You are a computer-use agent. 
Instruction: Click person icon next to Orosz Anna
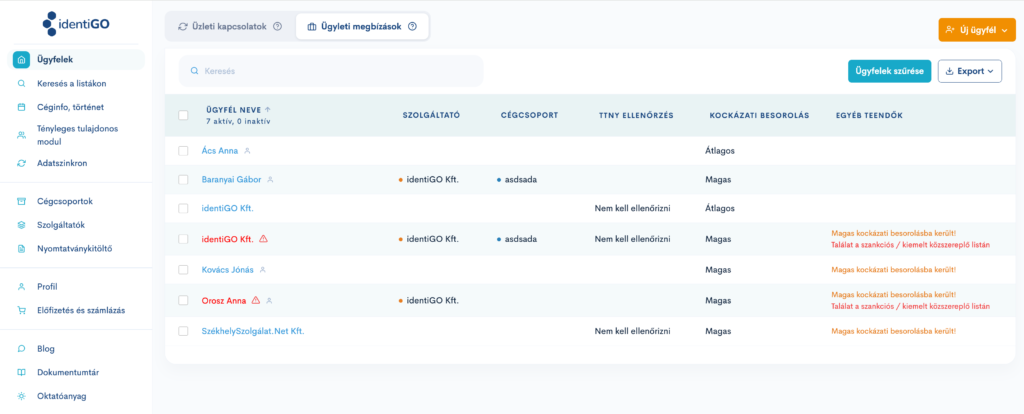pyautogui.click(x=268, y=301)
